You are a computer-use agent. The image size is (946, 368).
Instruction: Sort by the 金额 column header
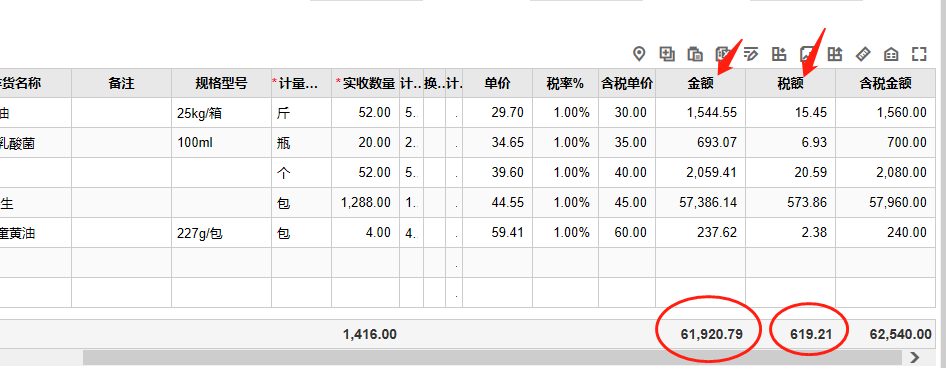(700, 83)
